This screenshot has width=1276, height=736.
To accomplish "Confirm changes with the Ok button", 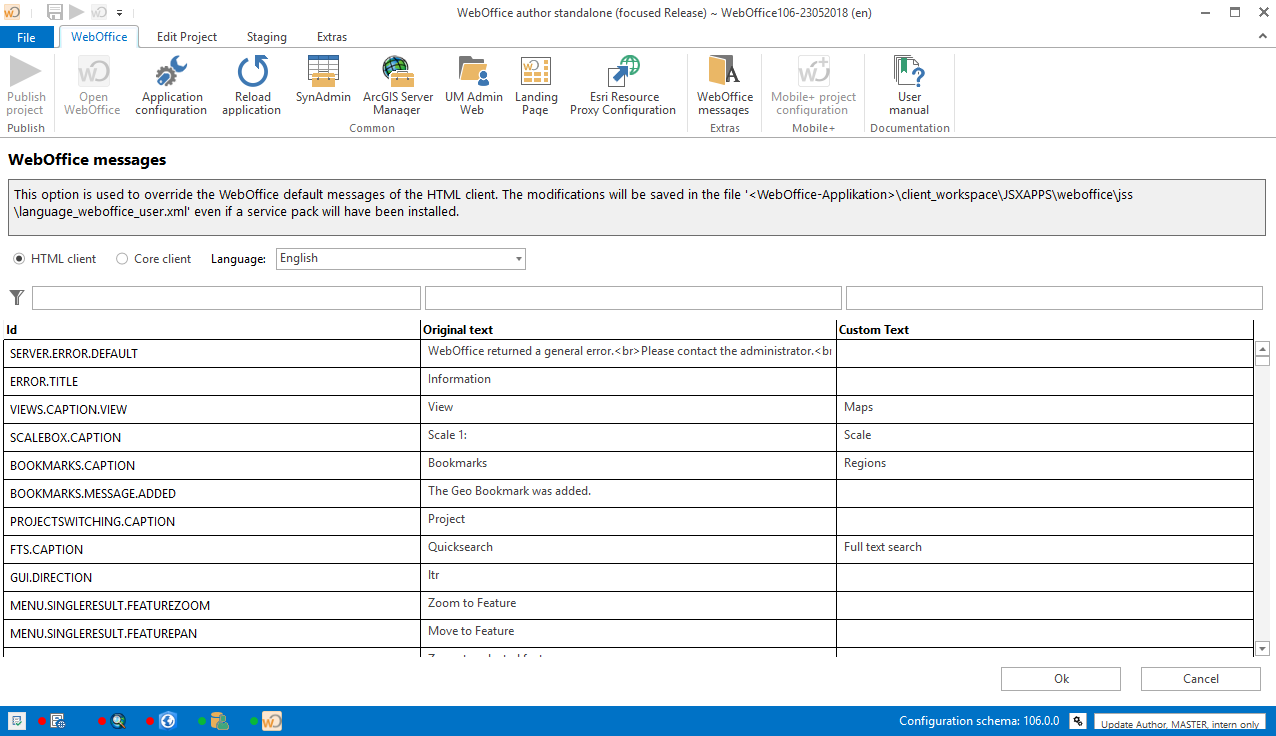I will [x=1060, y=678].
